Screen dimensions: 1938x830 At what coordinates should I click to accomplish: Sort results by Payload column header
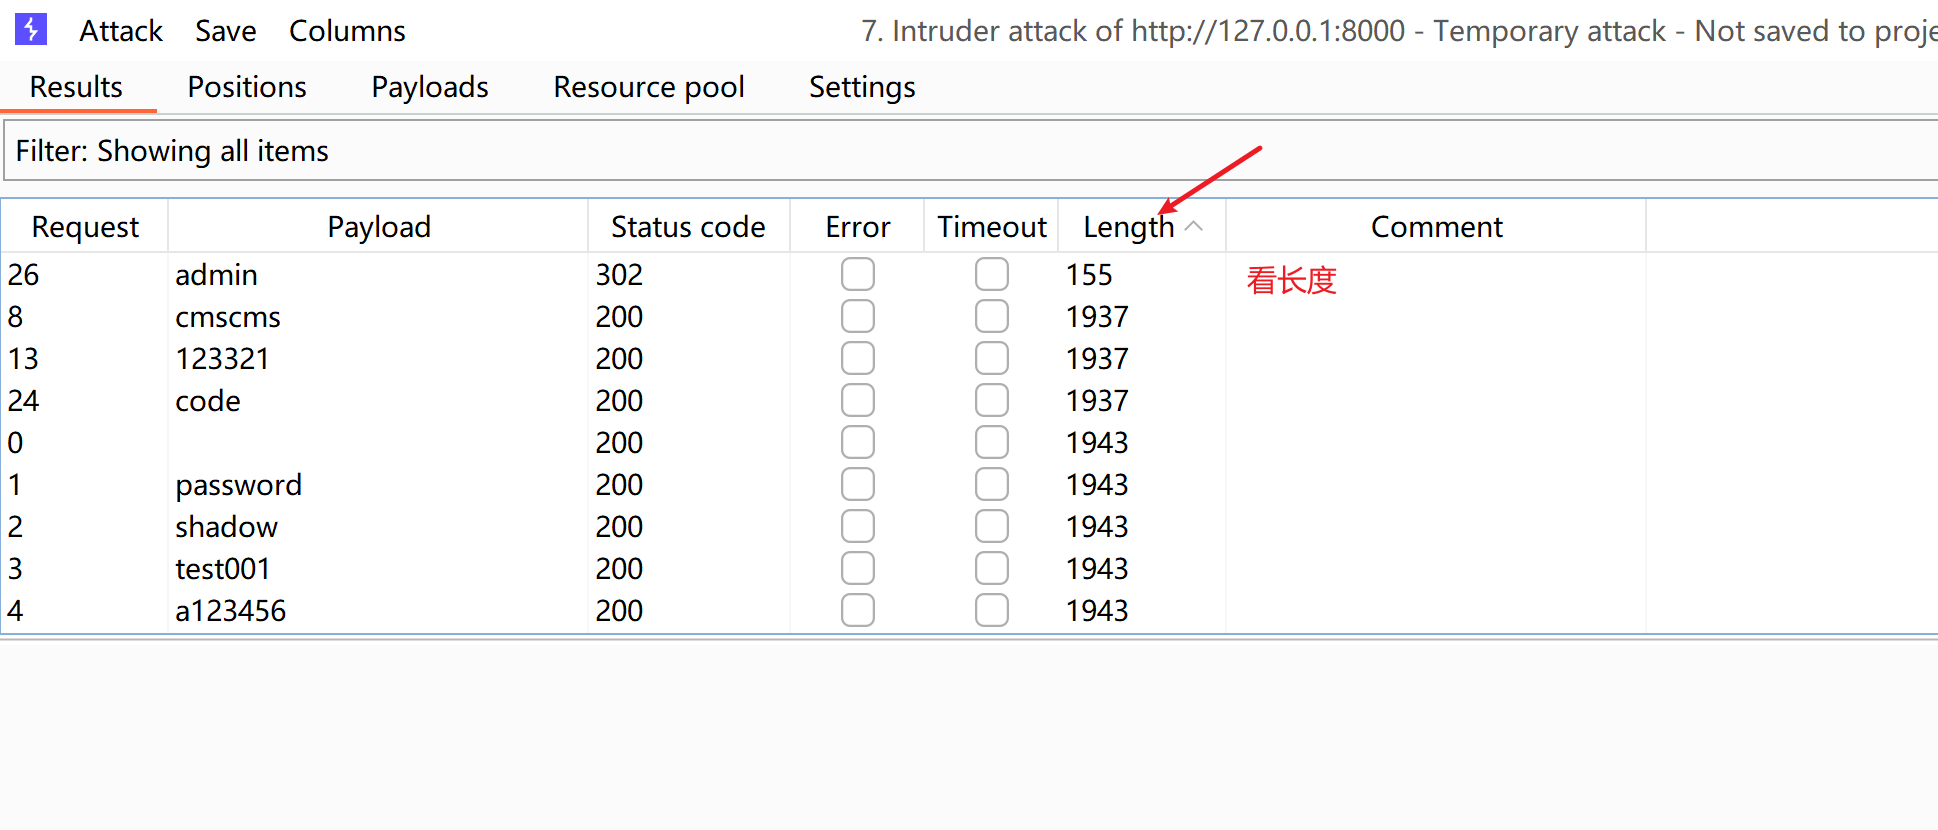379,227
